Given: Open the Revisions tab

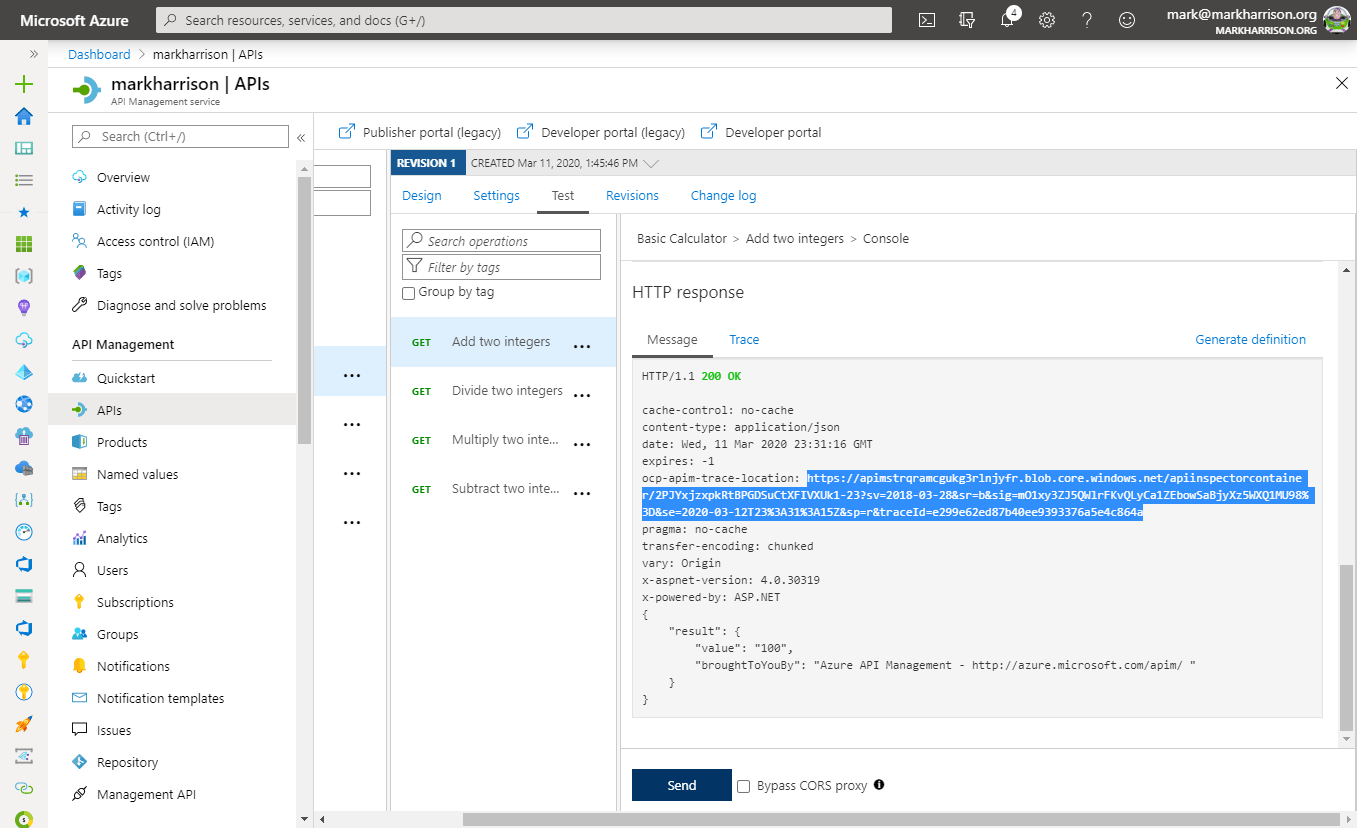Looking at the screenshot, I should point(631,195).
